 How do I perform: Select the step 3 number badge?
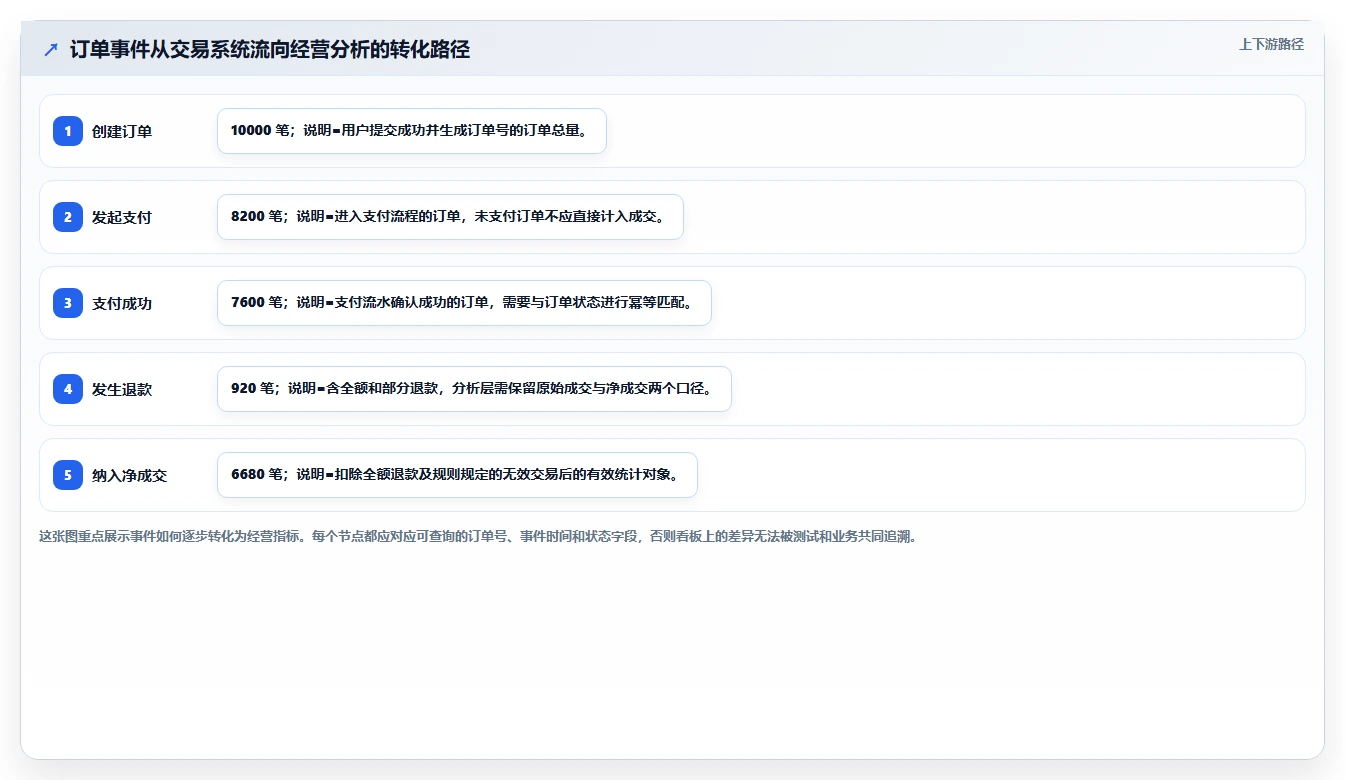point(68,303)
